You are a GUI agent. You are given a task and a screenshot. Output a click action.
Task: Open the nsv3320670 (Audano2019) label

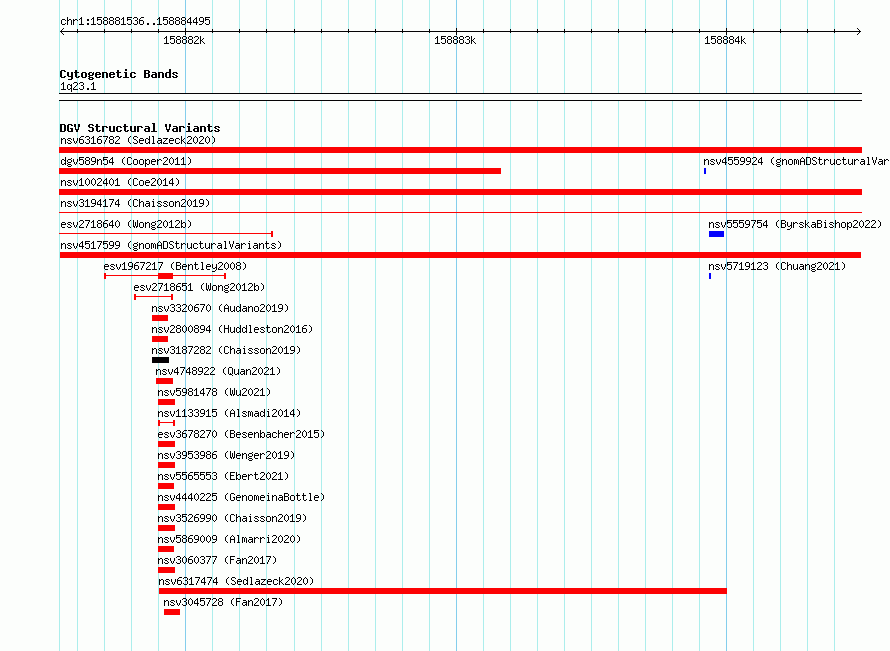tap(220, 308)
